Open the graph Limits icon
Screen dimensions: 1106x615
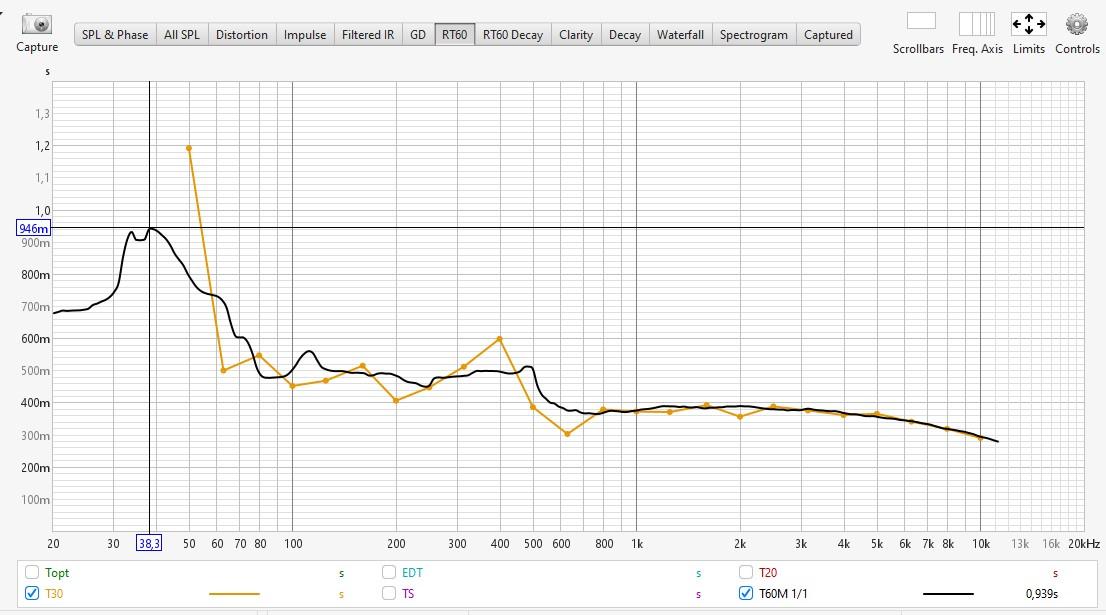point(1028,24)
